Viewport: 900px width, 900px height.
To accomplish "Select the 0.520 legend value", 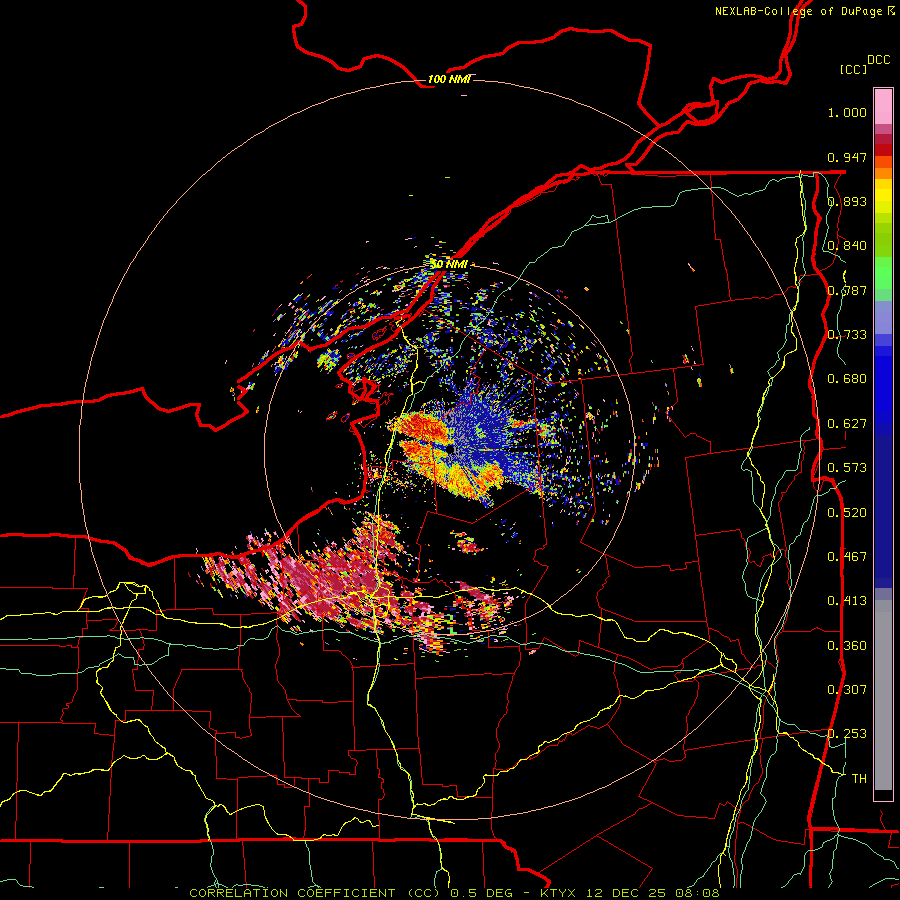I will tap(847, 513).
